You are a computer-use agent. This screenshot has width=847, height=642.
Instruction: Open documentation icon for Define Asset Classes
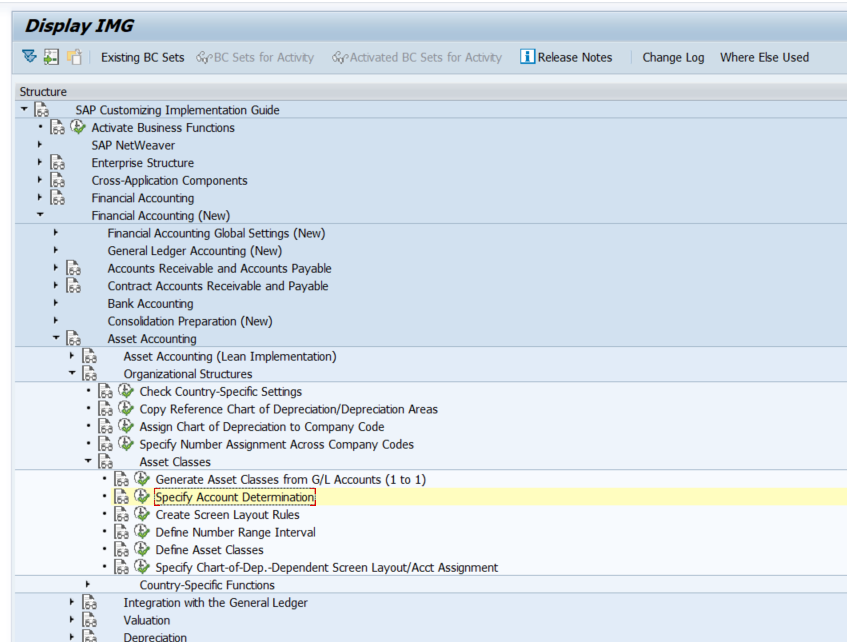122,550
